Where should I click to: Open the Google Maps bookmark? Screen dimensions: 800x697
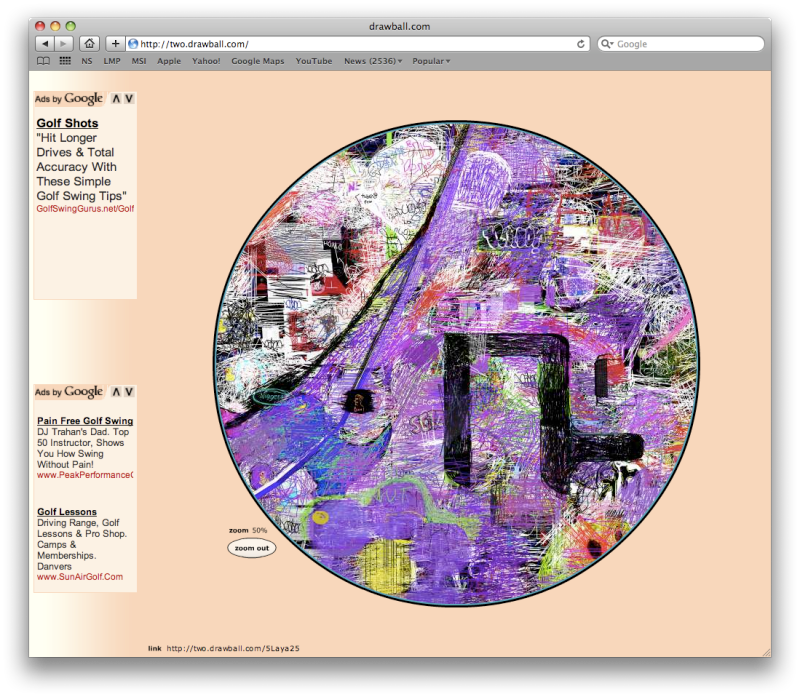point(258,61)
